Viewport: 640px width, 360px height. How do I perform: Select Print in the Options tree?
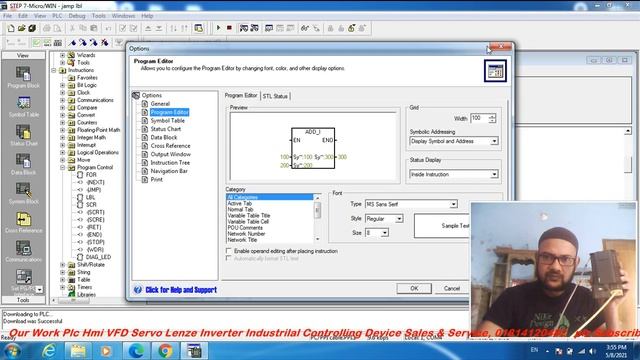pyautogui.click(x=156, y=180)
